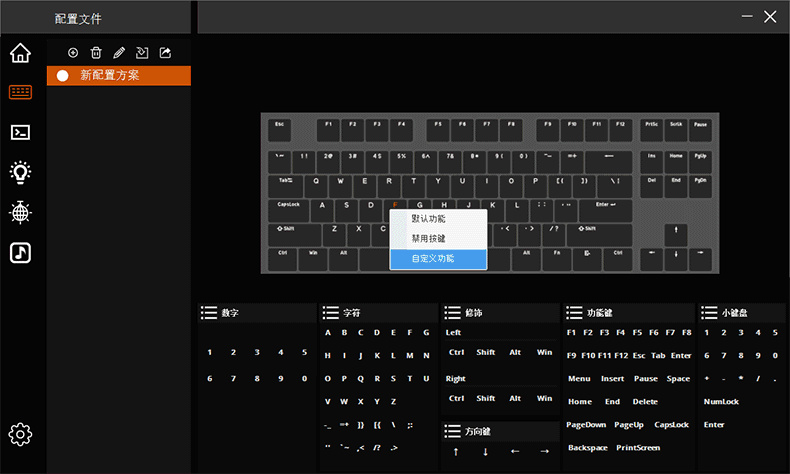
Task: Open the settings gear at the bottom left
Action: point(20,434)
